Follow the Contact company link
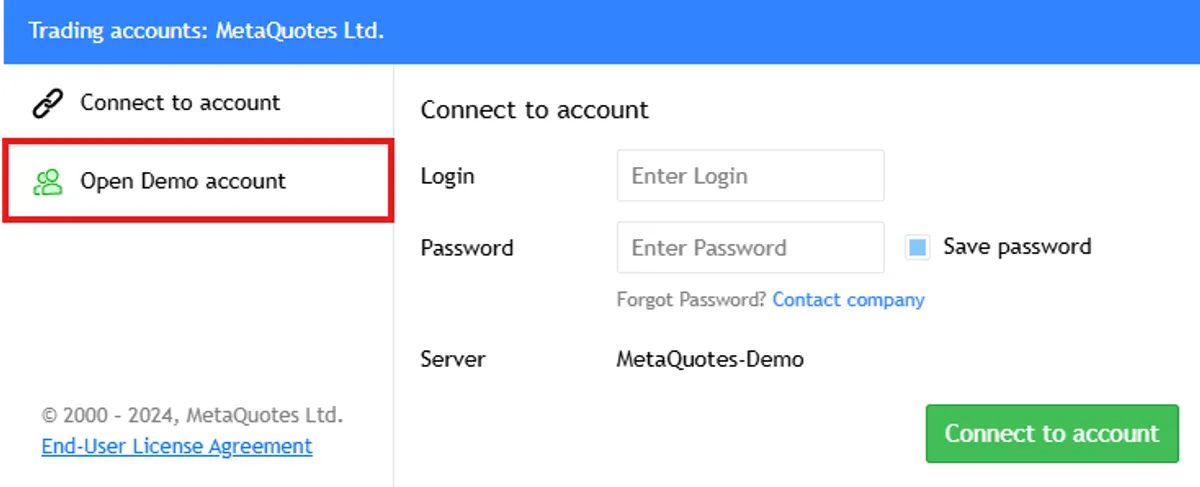 coord(848,300)
